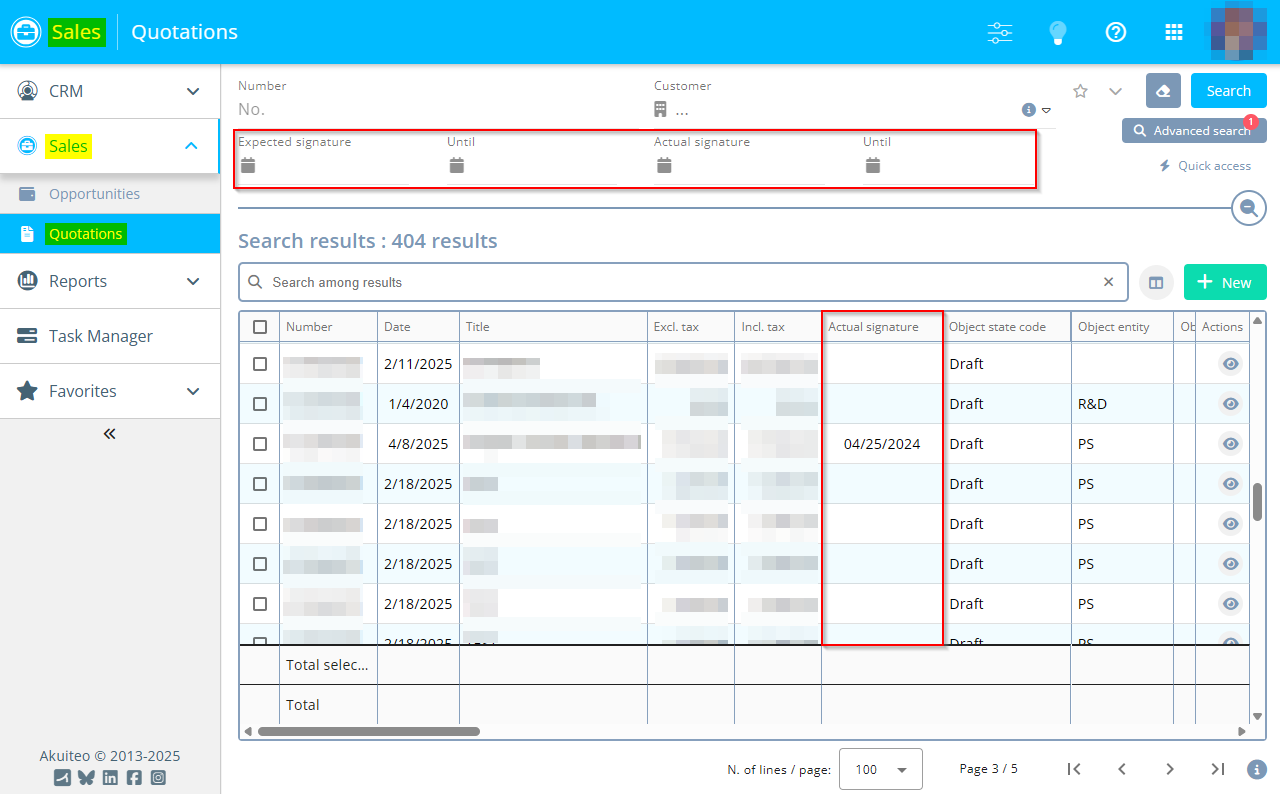The width and height of the screenshot is (1280, 794).
Task: Click the blue Search button
Action: 1228,90
